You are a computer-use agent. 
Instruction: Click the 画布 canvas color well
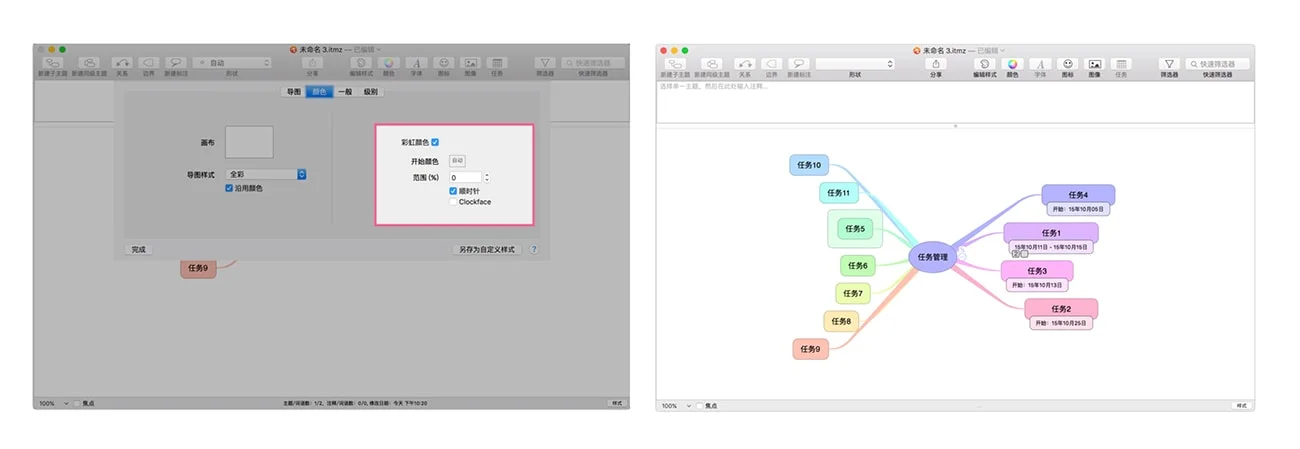pyautogui.click(x=249, y=142)
